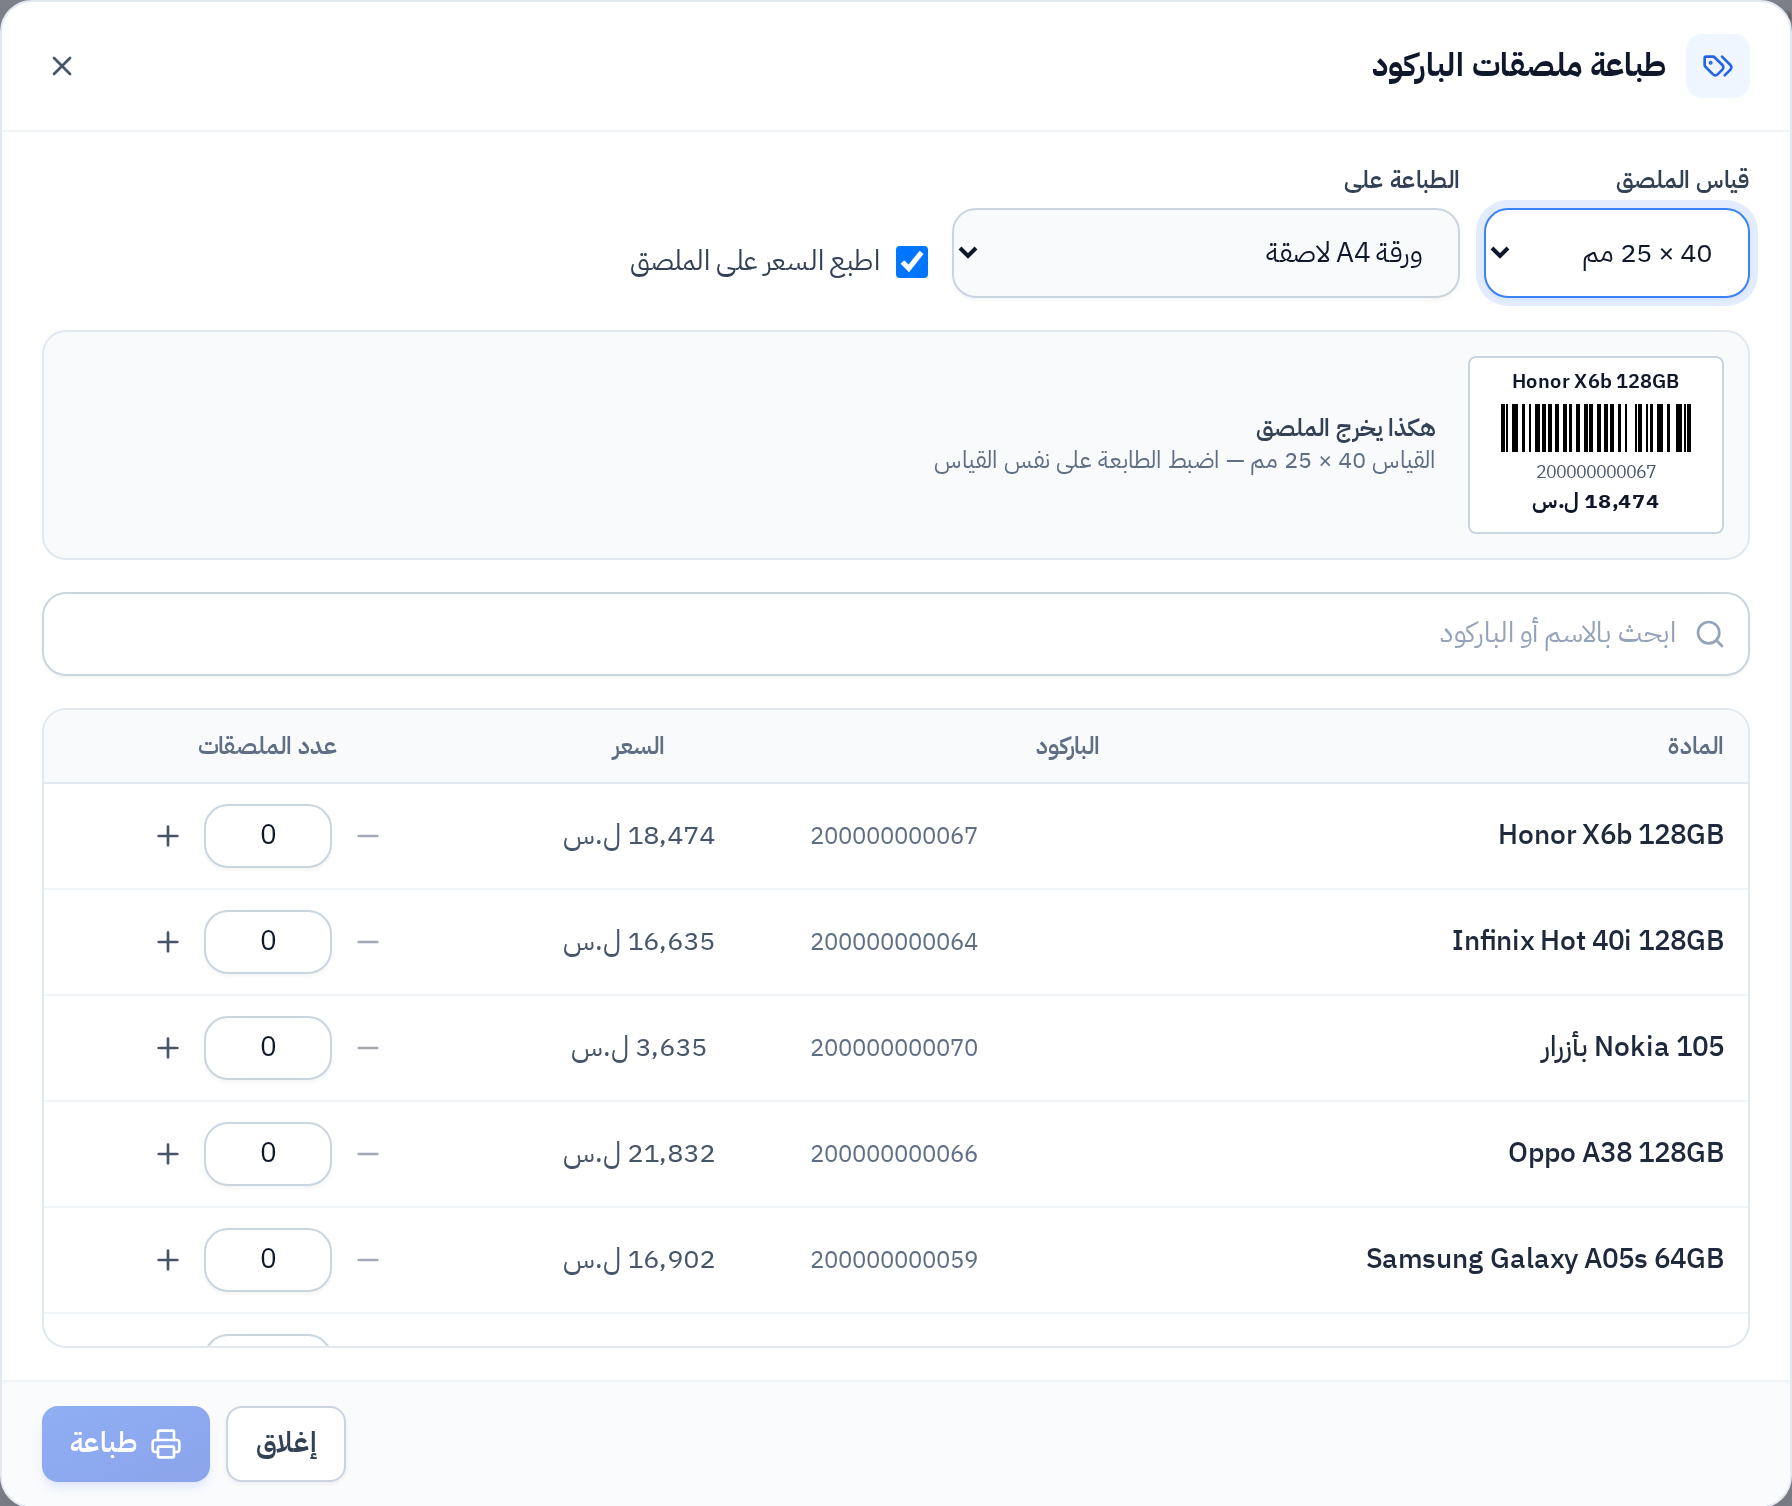The width and height of the screenshot is (1792, 1506).
Task: Uncheck اطبع السعر على الملصق checkbox
Action: (x=912, y=262)
